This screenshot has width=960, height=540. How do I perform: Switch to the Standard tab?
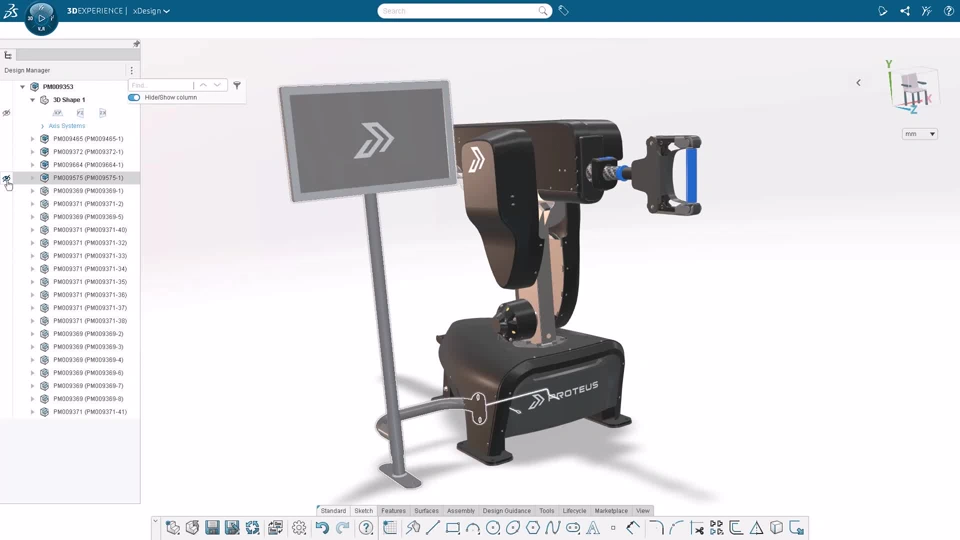[x=333, y=511]
